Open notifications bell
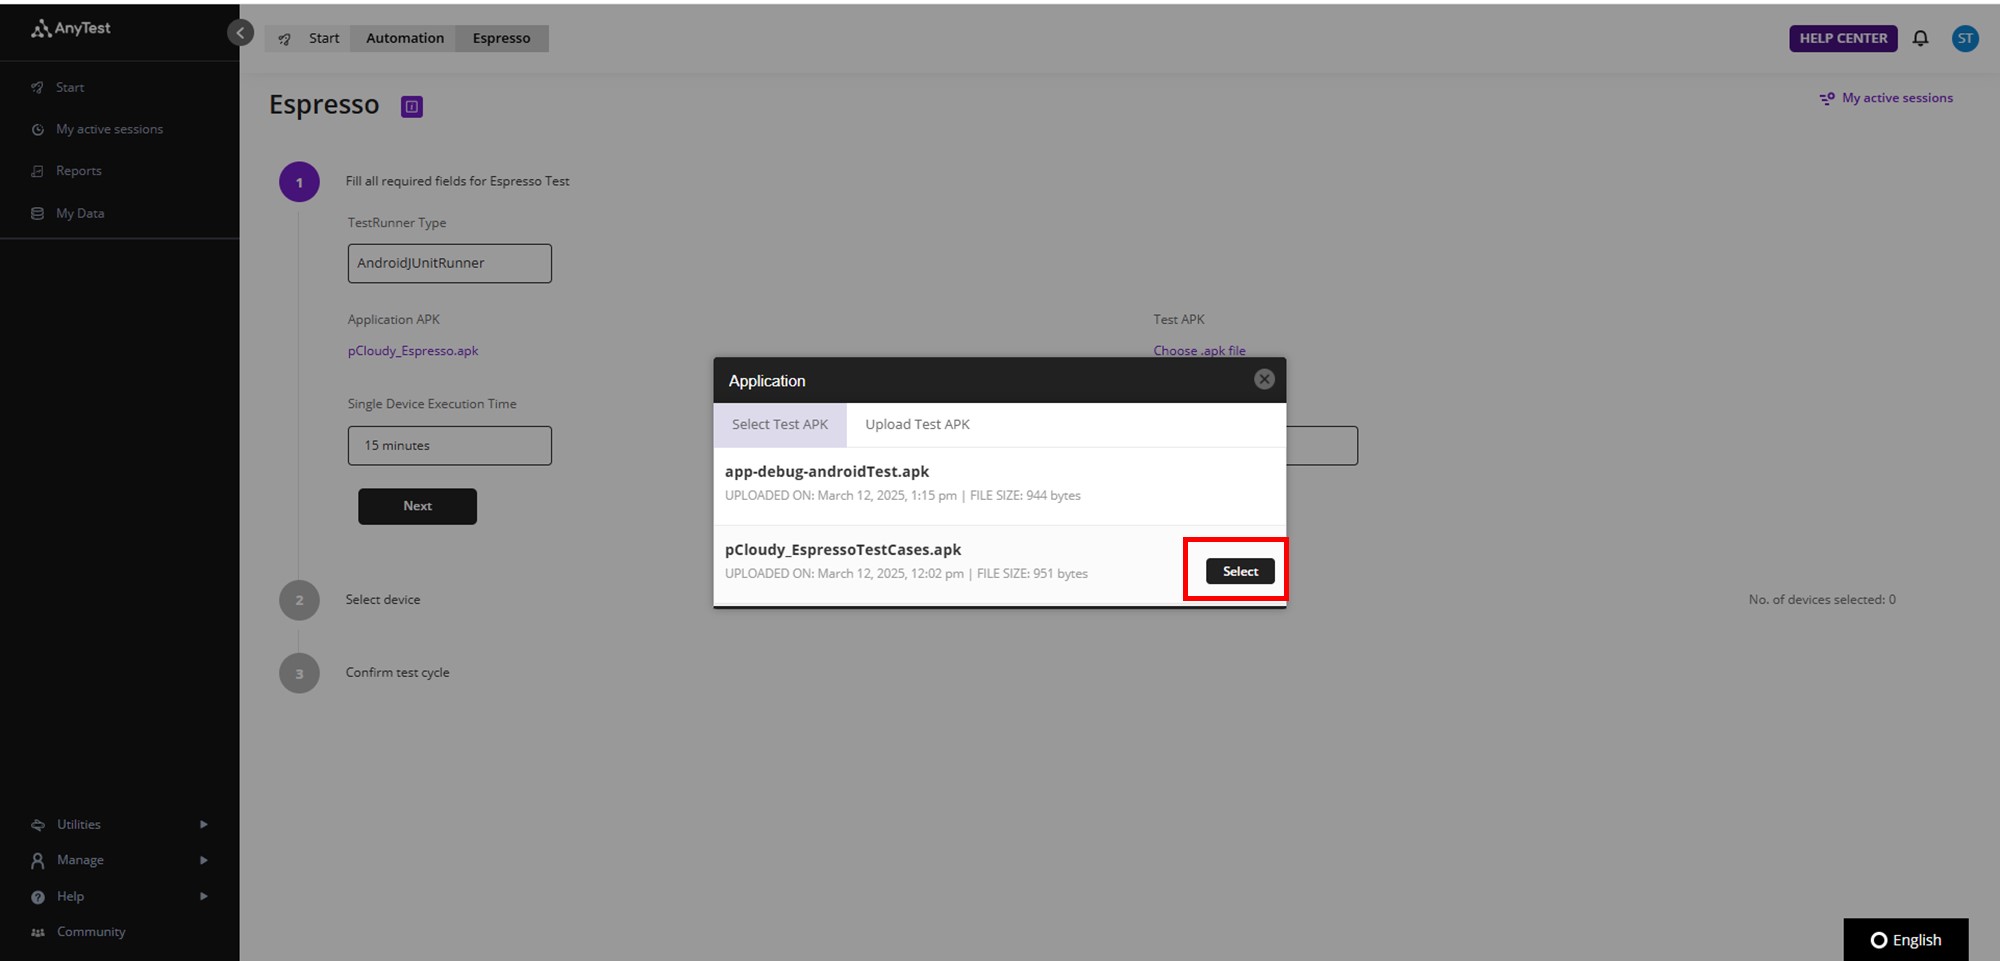Screen dimensions: 2000x961 [x=1920, y=38]
